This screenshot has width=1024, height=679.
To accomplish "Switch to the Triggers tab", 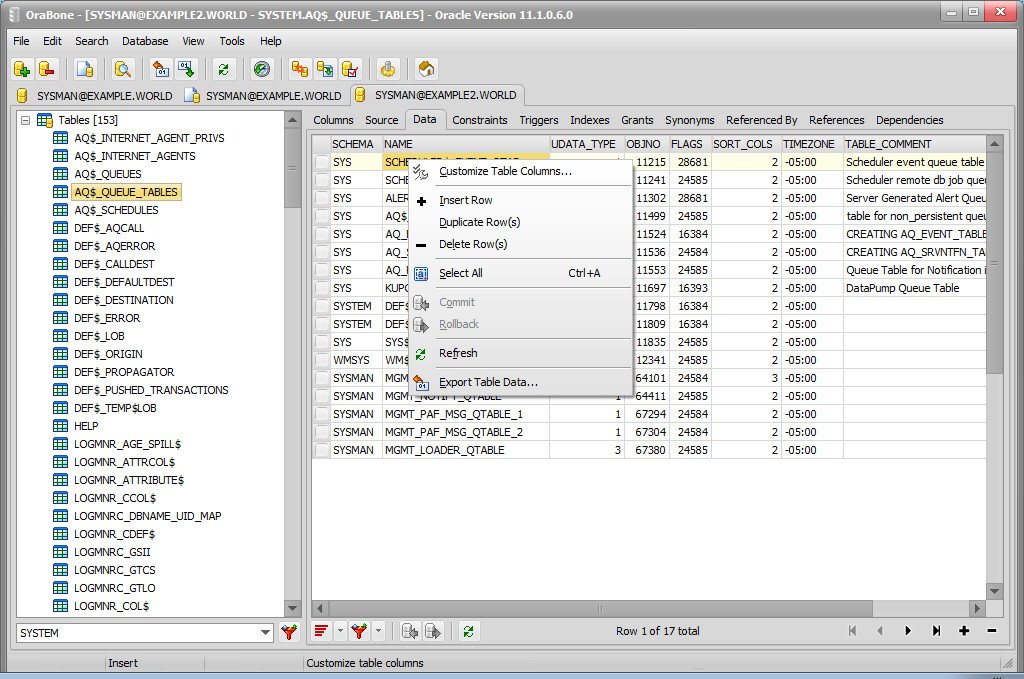I will [x=539, y=120].
